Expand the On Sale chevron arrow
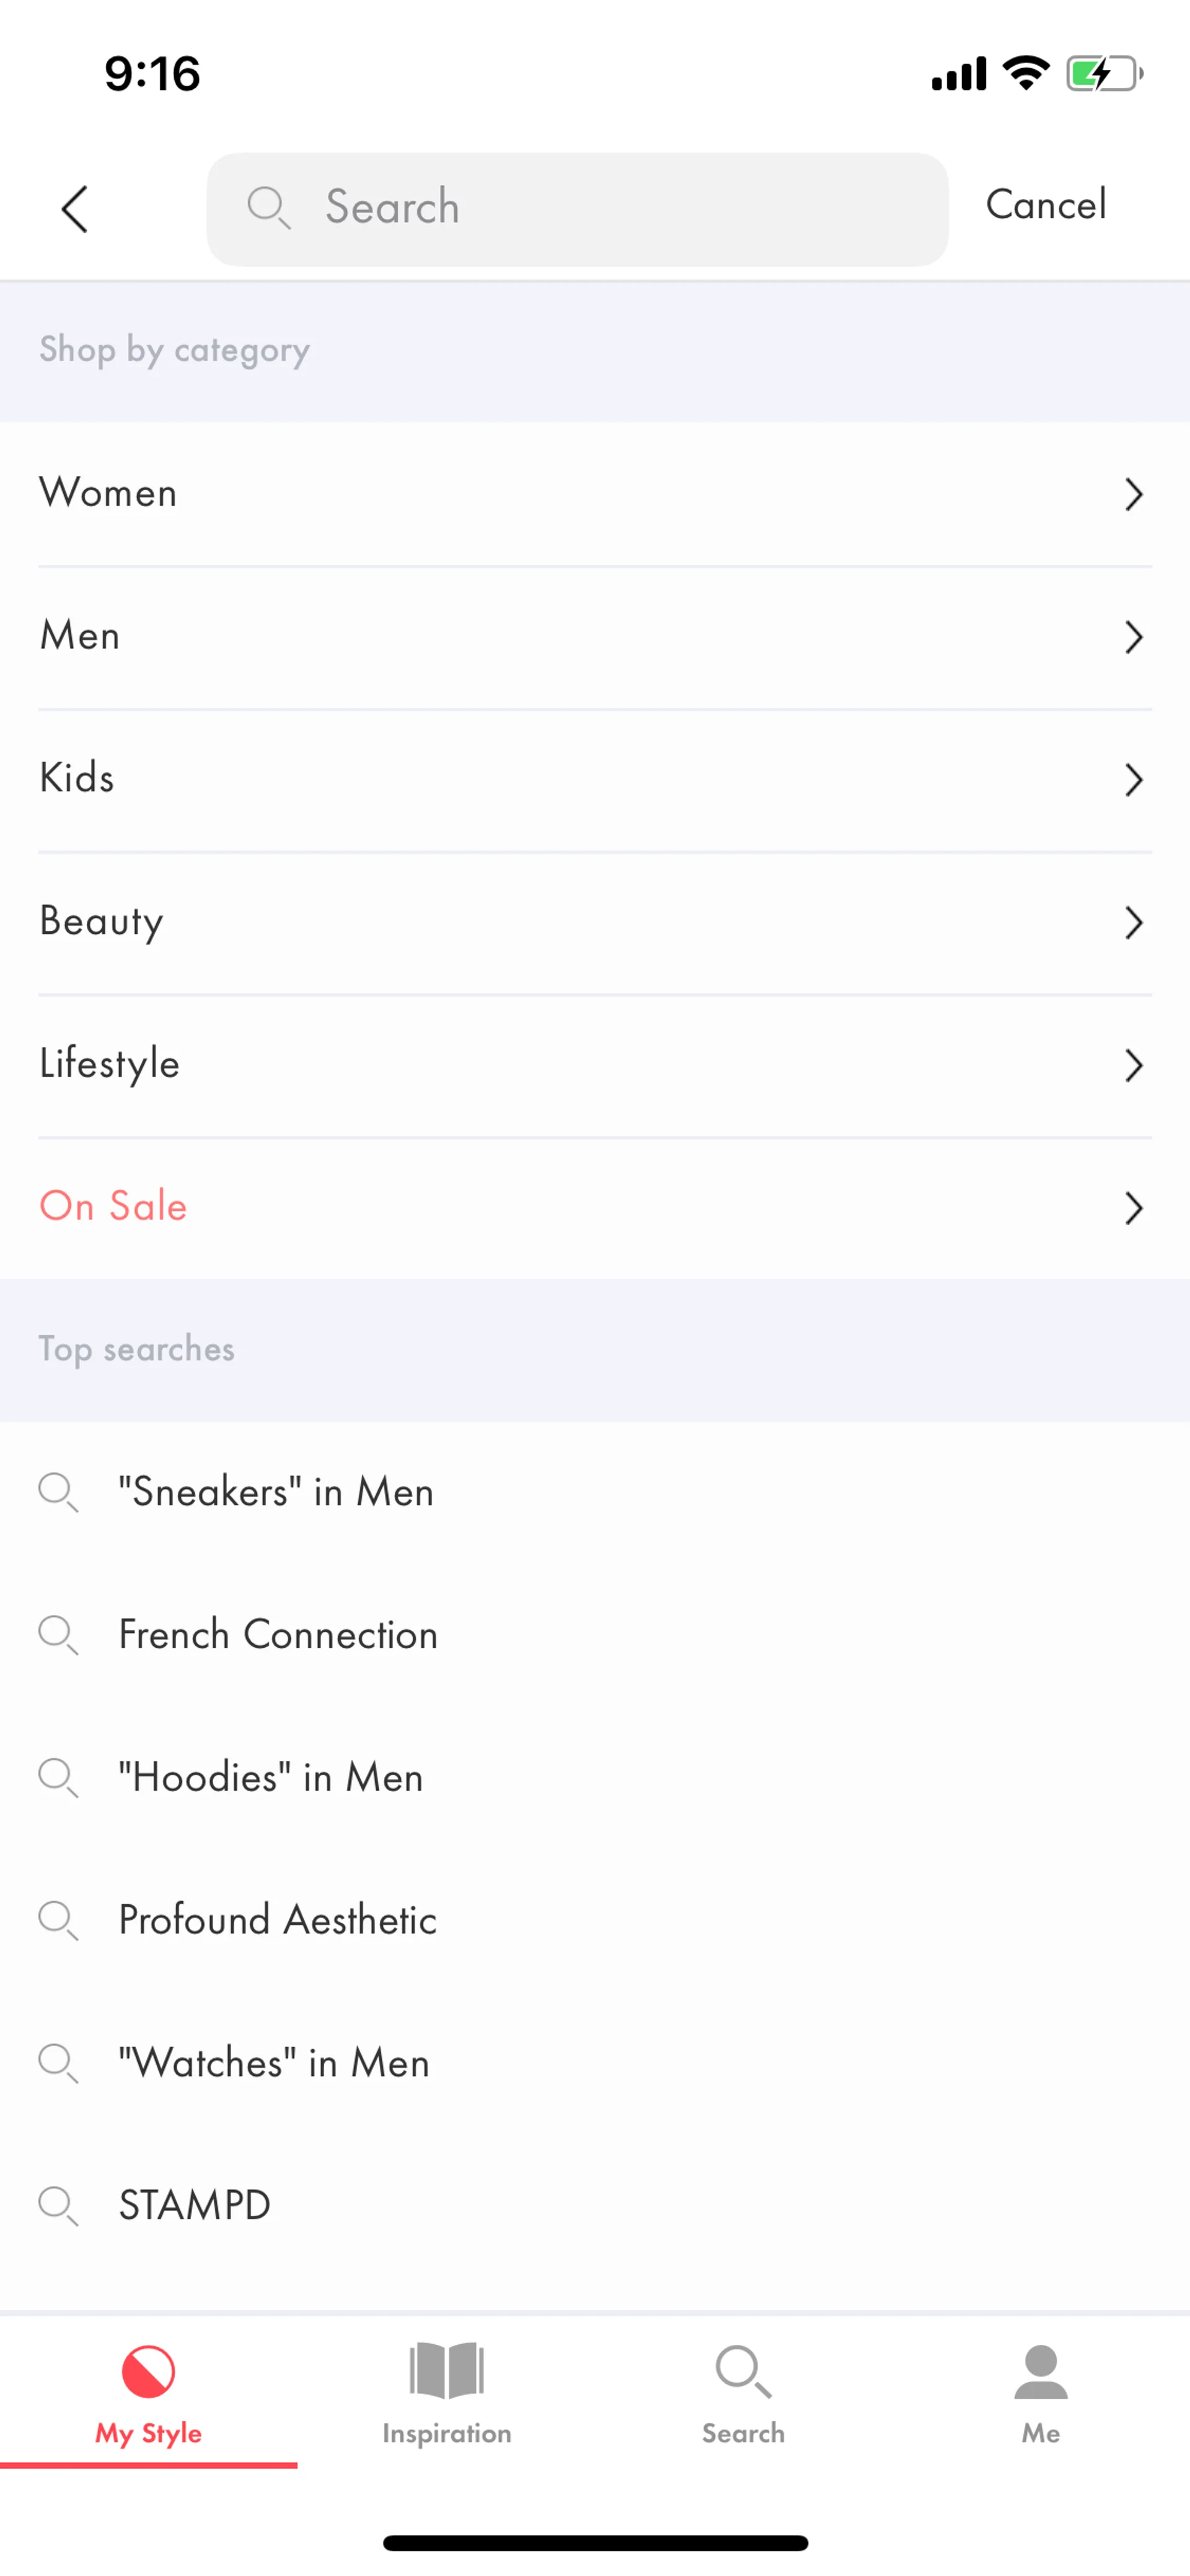This screenshot has width=1190, height=2576. 1133,1208
